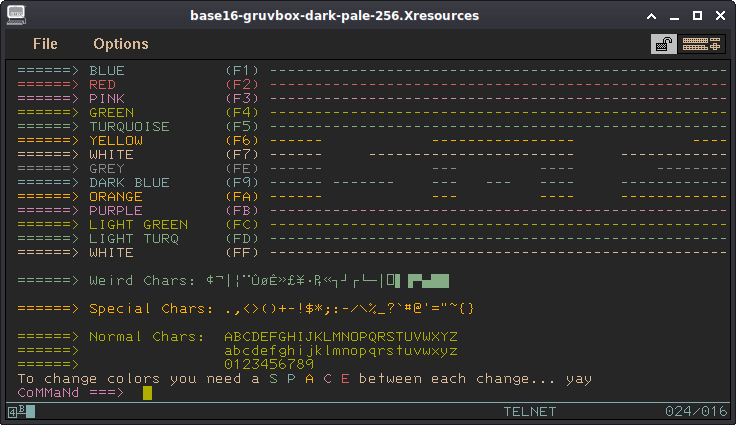Open the Options menu
Image resolution: width=736 pixels, height=425 pixels.
coord(121,44)
